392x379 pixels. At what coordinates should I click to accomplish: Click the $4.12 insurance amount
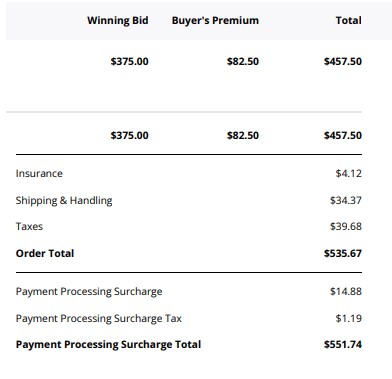point(349,173)
